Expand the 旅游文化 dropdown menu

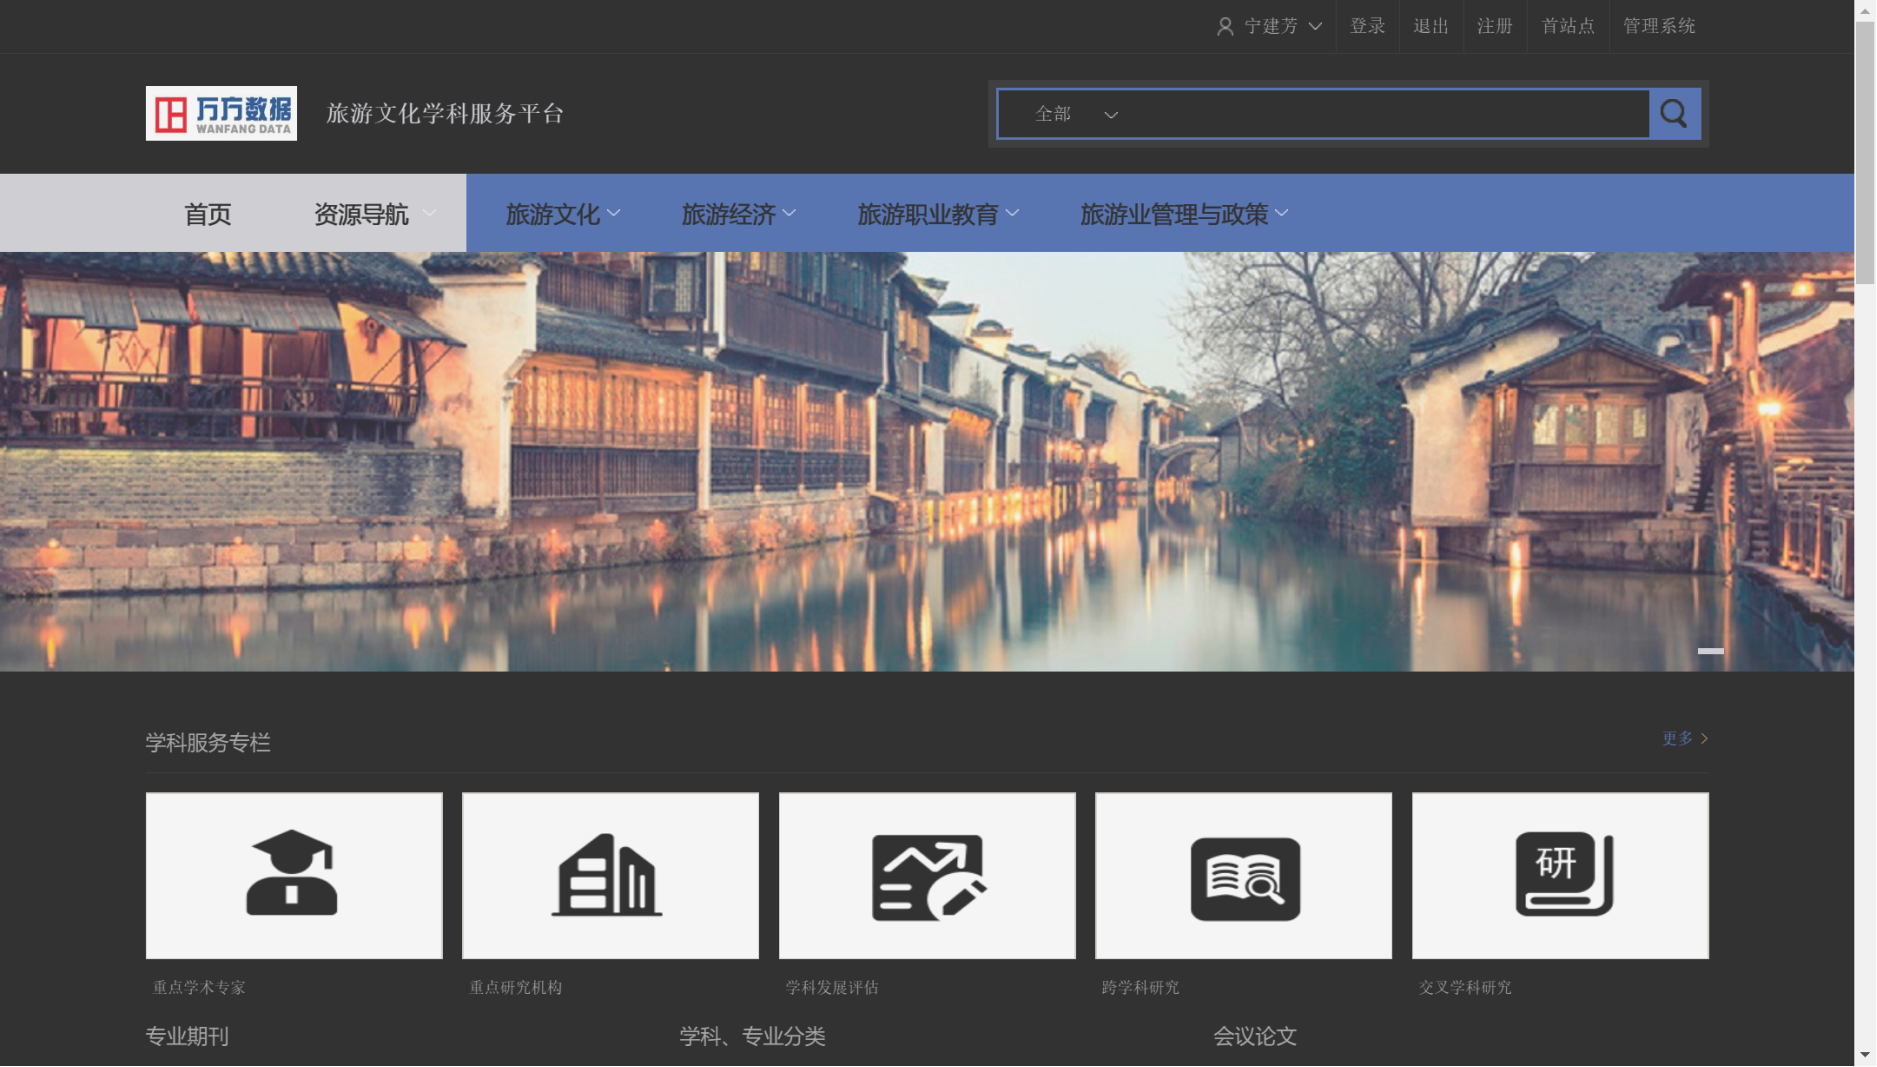pyautogui.click(x=563, y=214)
